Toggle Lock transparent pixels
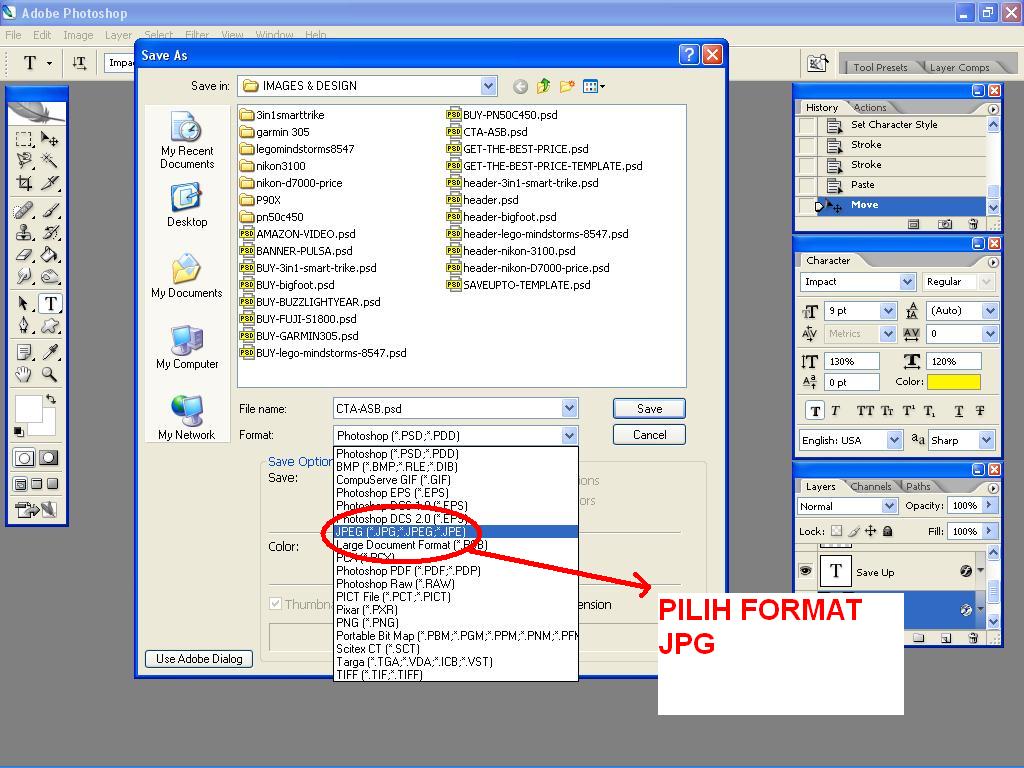The height and width of the screenshot is (768, 1024). (x=837, y=531)
